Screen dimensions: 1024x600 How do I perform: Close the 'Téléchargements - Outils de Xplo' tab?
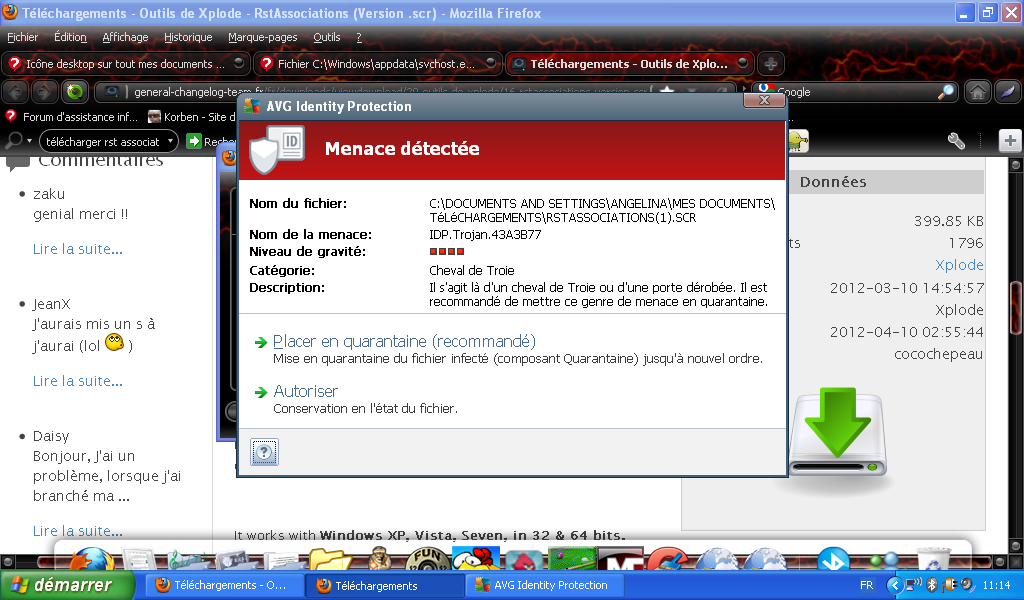(743, 63)
